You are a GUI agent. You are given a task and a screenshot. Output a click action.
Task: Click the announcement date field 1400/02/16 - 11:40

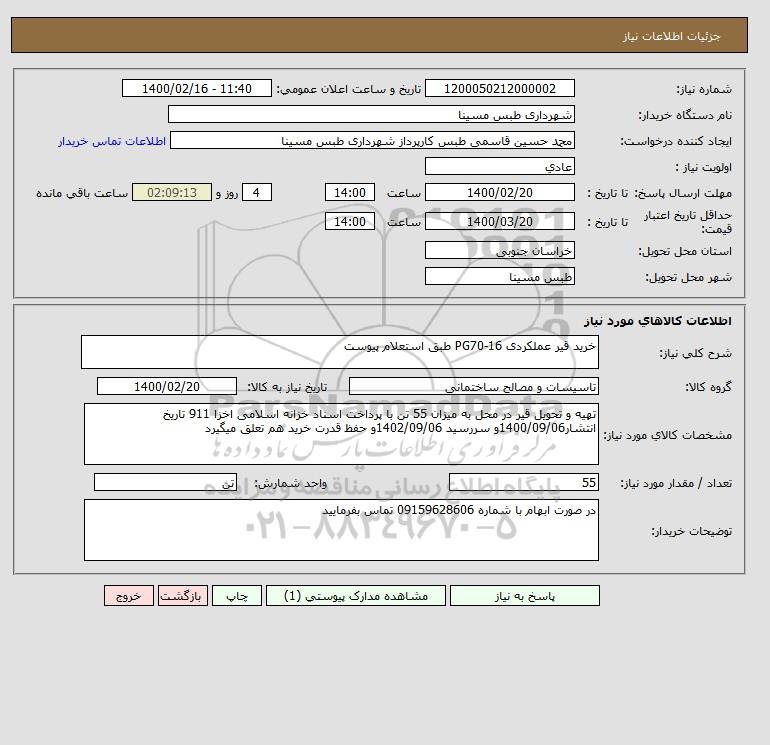[196, 89]
